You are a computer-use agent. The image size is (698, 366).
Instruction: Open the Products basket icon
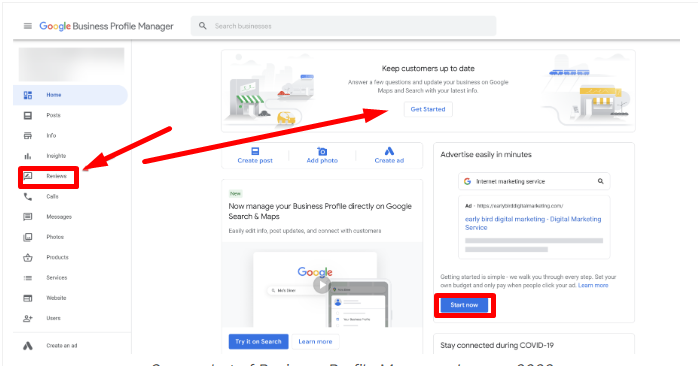28,257
